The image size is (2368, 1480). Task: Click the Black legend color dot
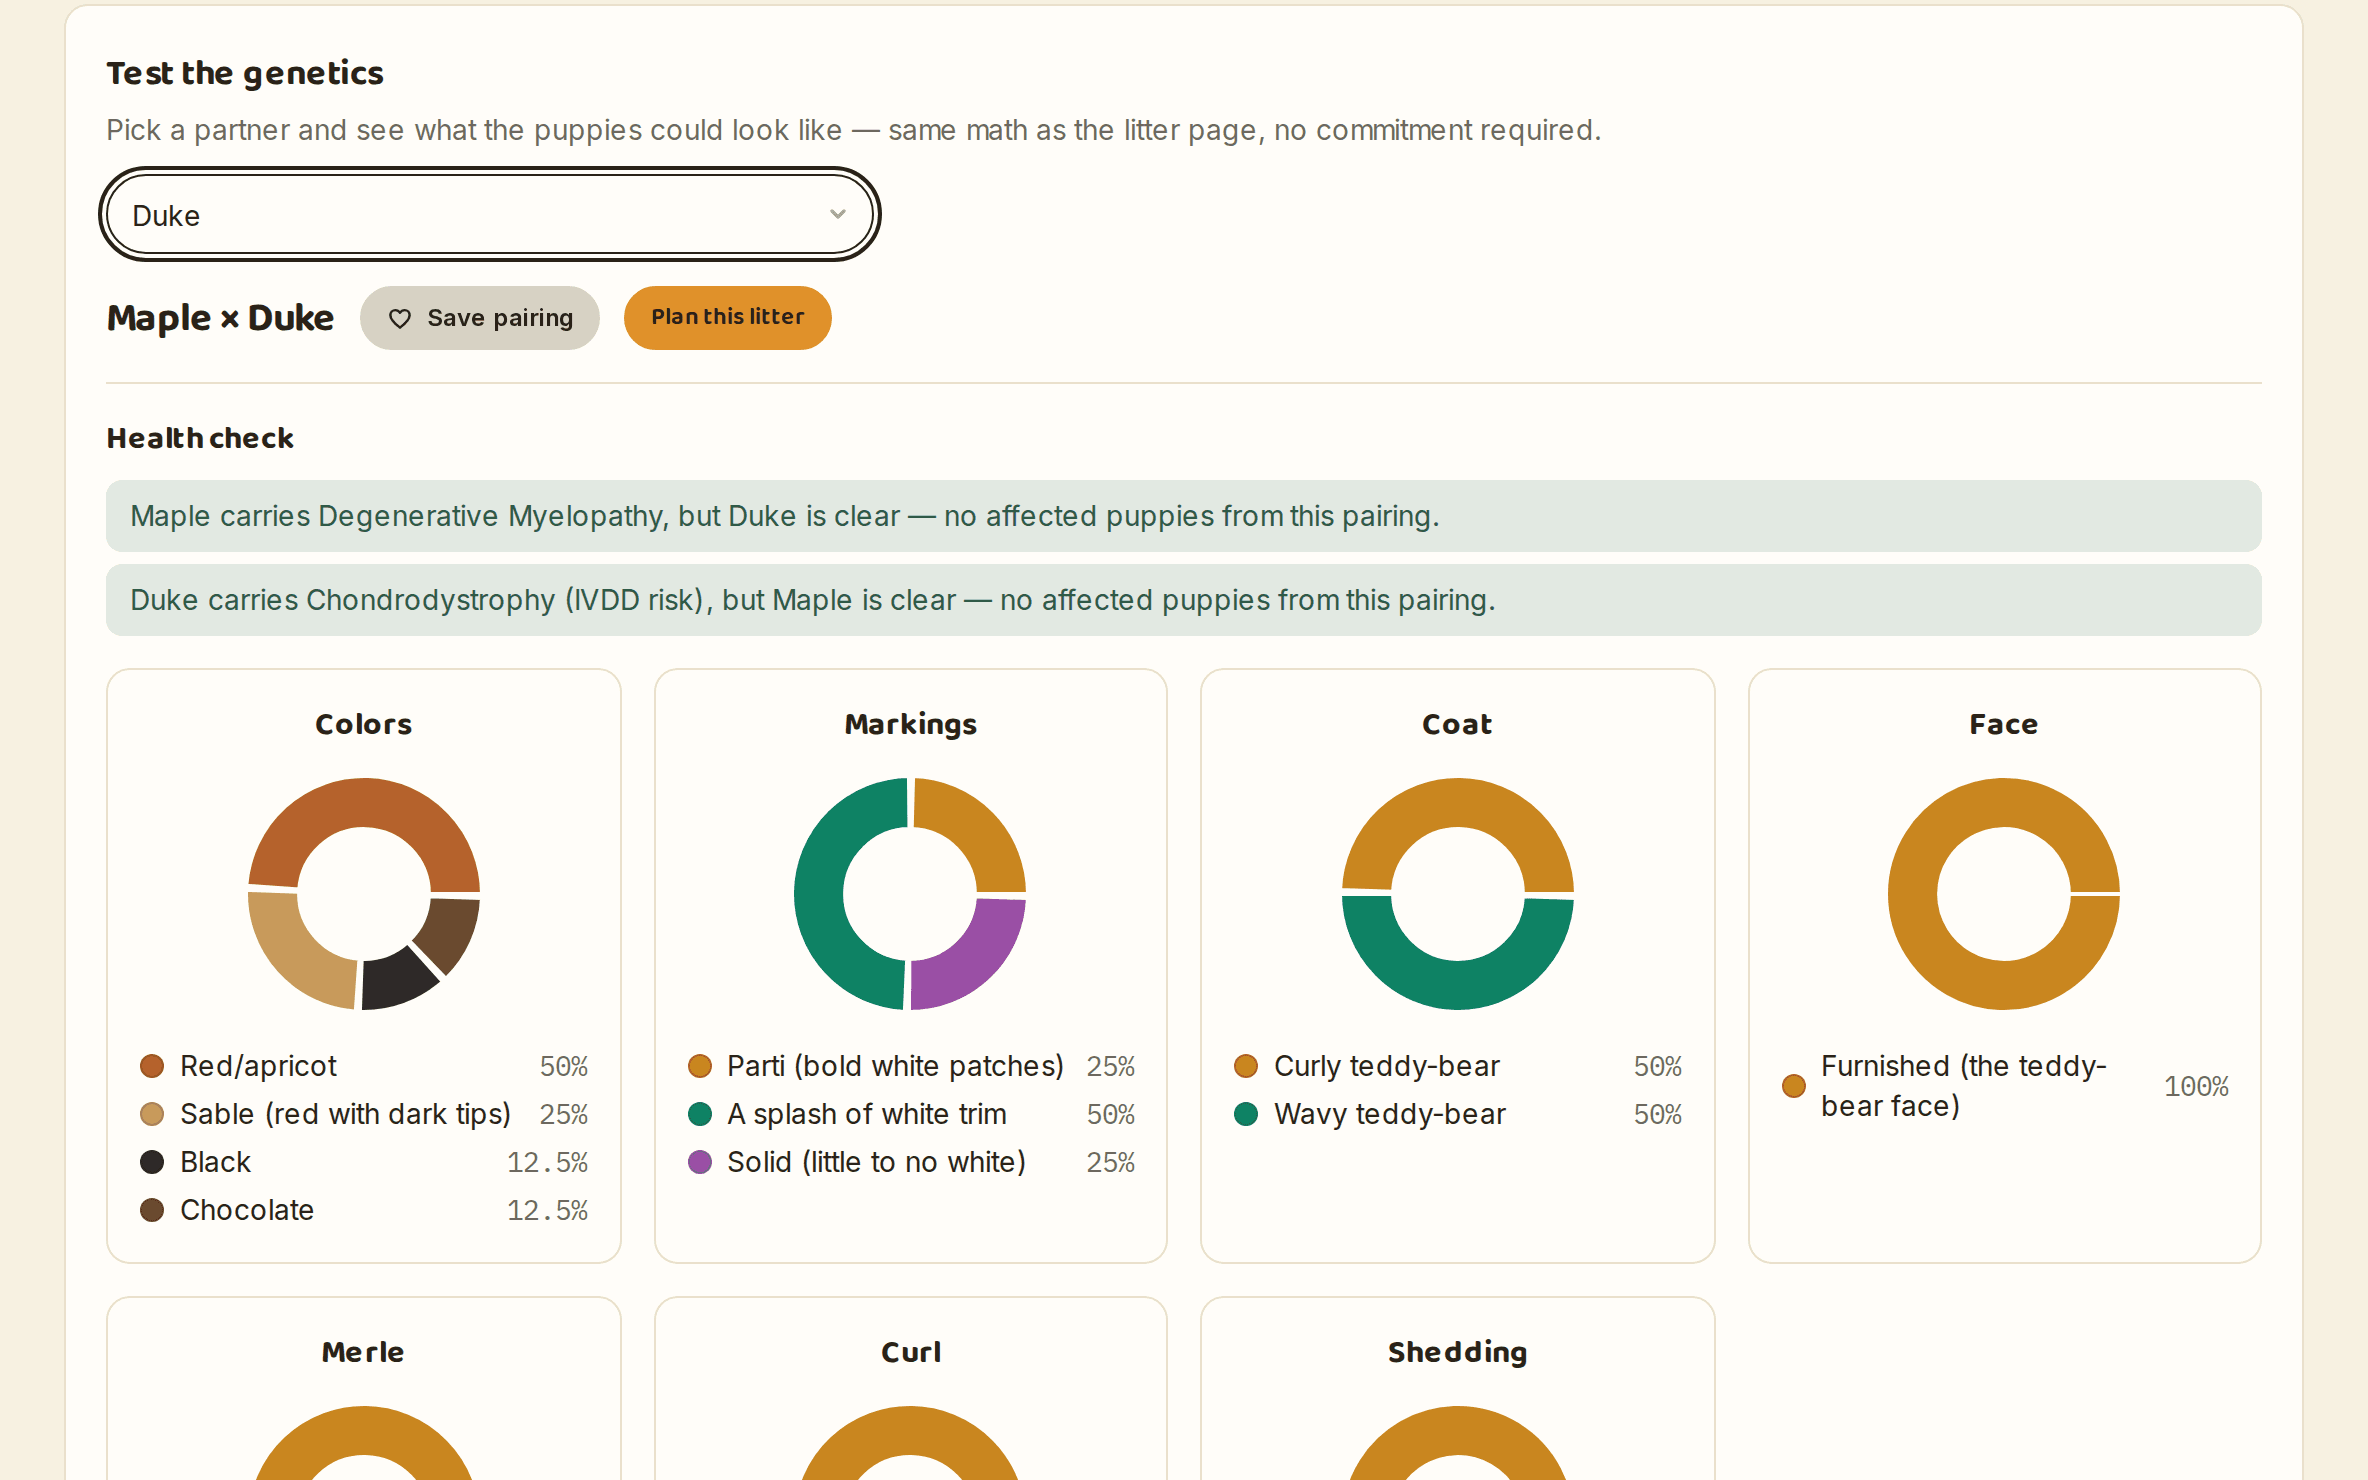pyautogui.click(x=152, y=1162)
